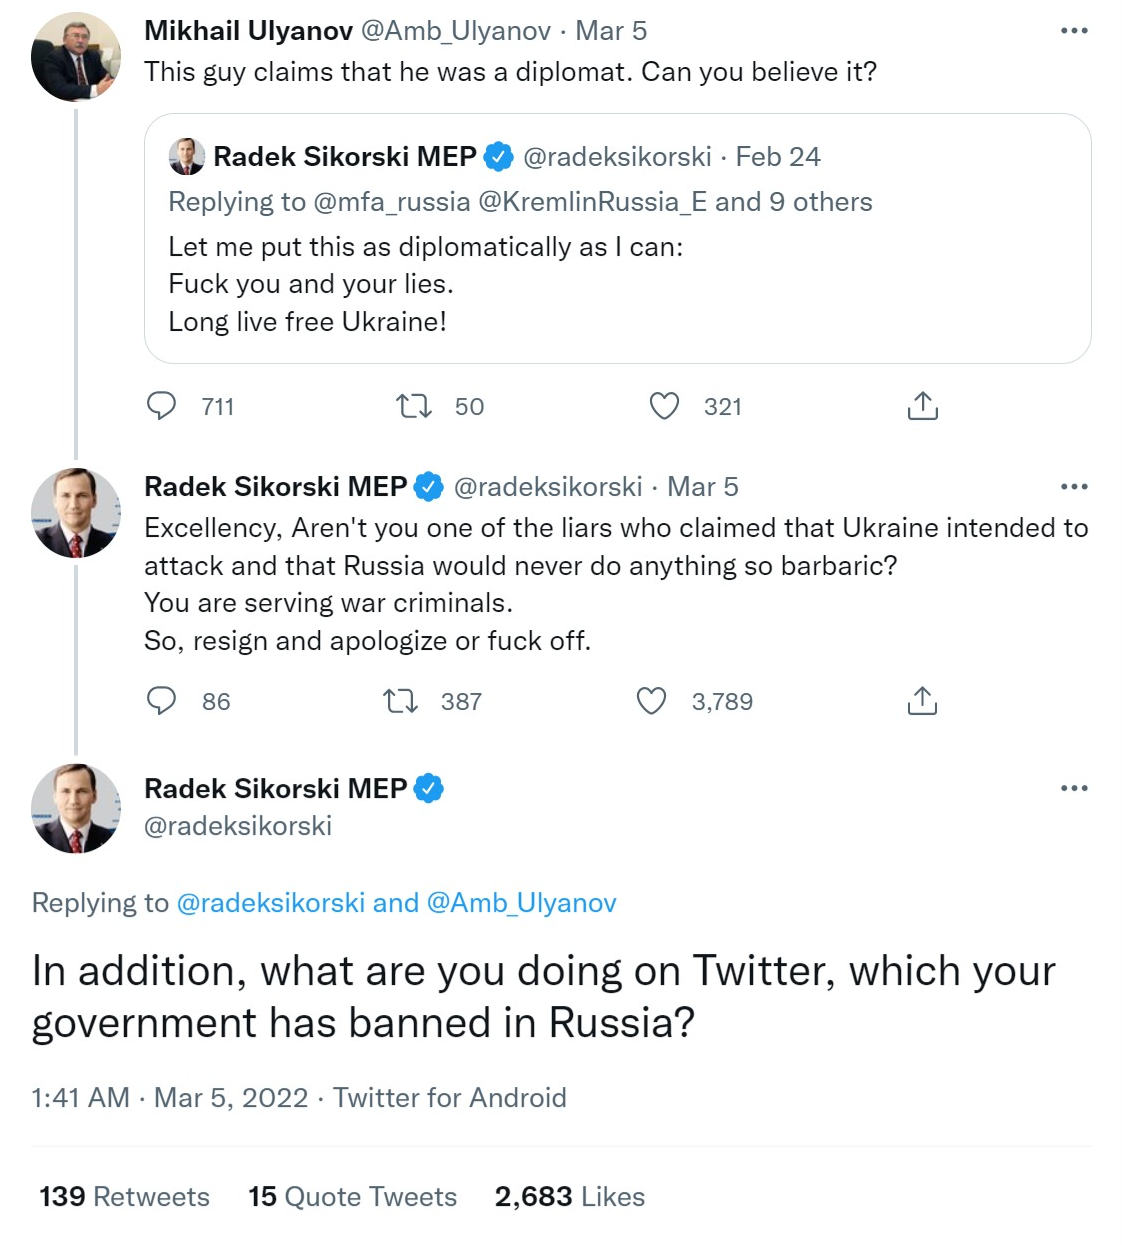1122x1245 pixels.
Task: Click verified badge beside quoted Radek Sikorski
Action: [498, 157]
